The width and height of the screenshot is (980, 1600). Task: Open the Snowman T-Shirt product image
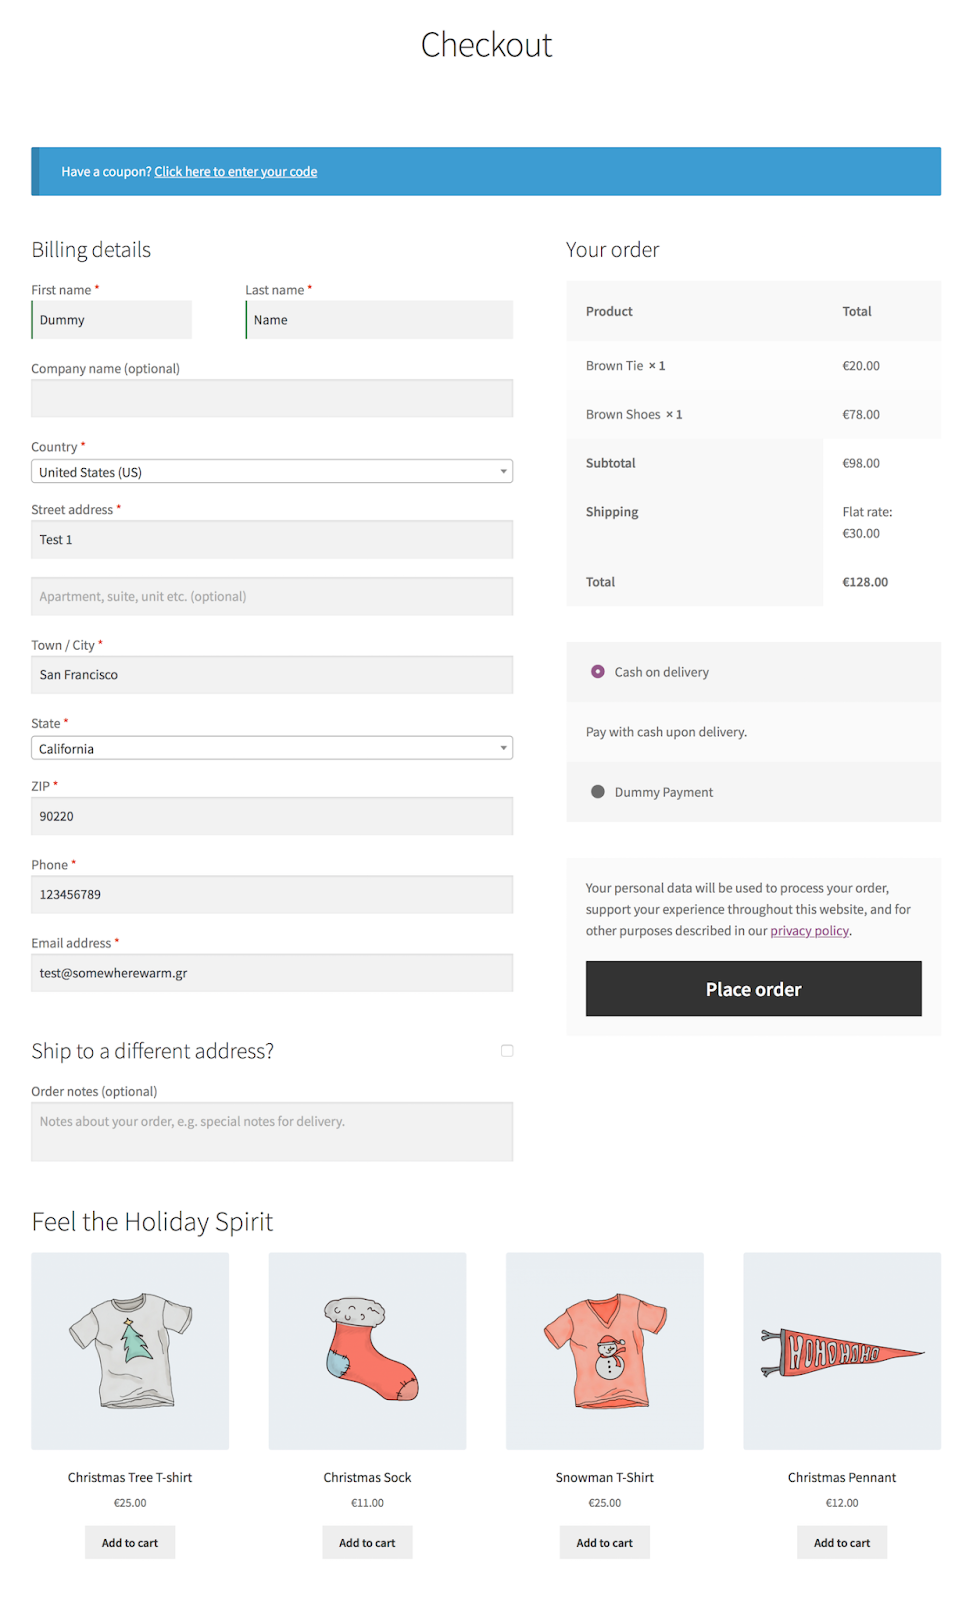[604, 1350]
